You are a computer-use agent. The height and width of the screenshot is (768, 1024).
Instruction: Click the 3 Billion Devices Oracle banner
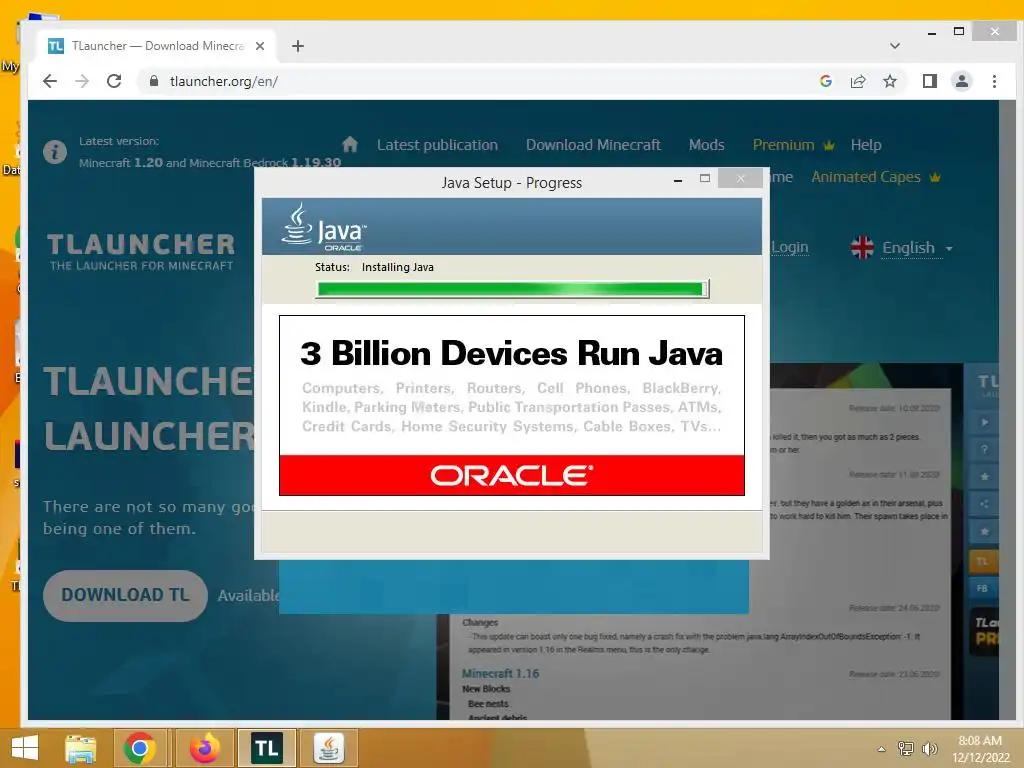pyautogui.click(x=511, y=405)
